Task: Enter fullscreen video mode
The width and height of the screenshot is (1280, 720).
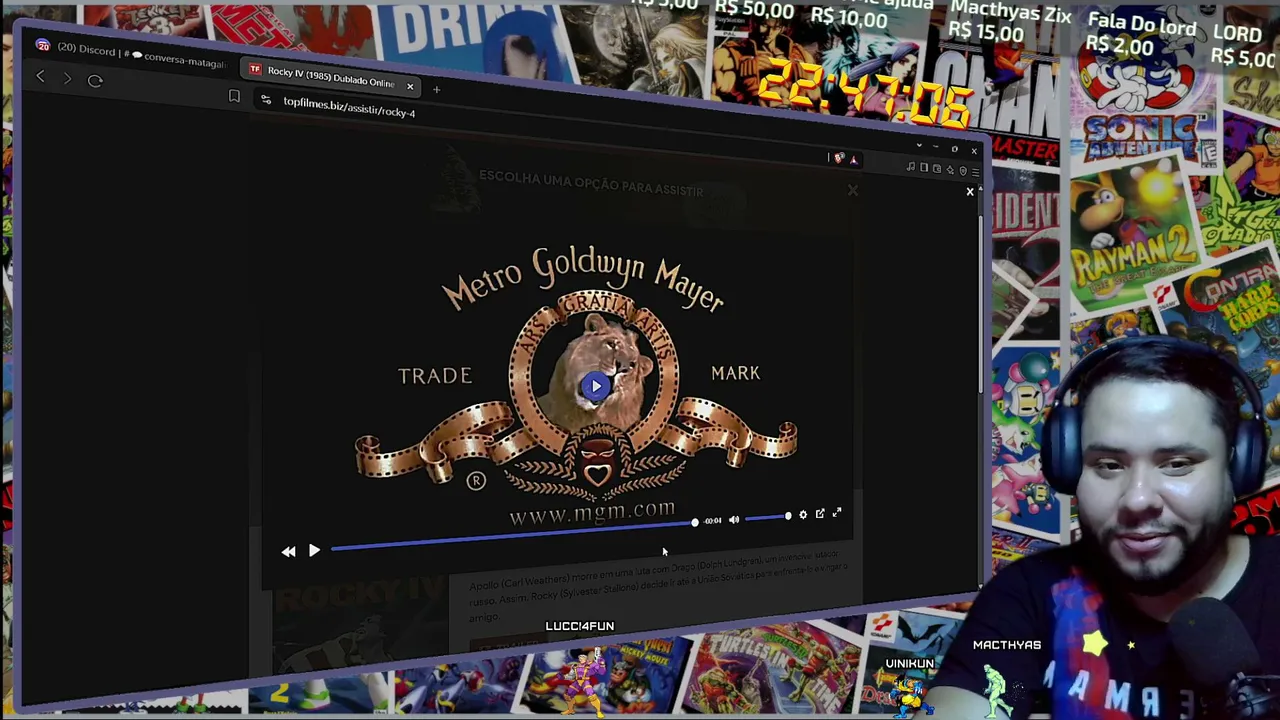Action: tap(837, 513)
